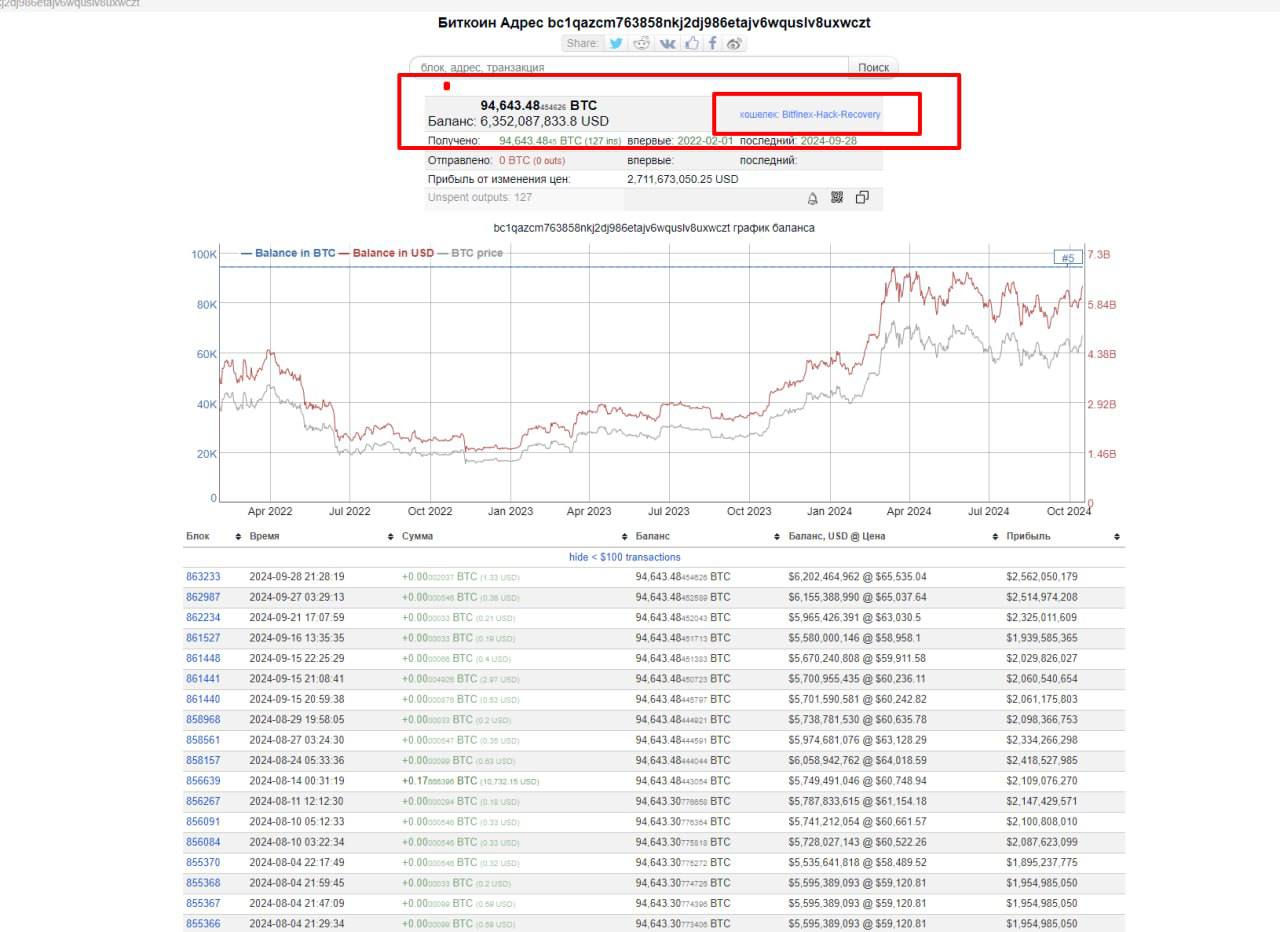Click the +0.17 BTC amount cell
This screenshot has height=932, width=1280.
coord(470,781)
